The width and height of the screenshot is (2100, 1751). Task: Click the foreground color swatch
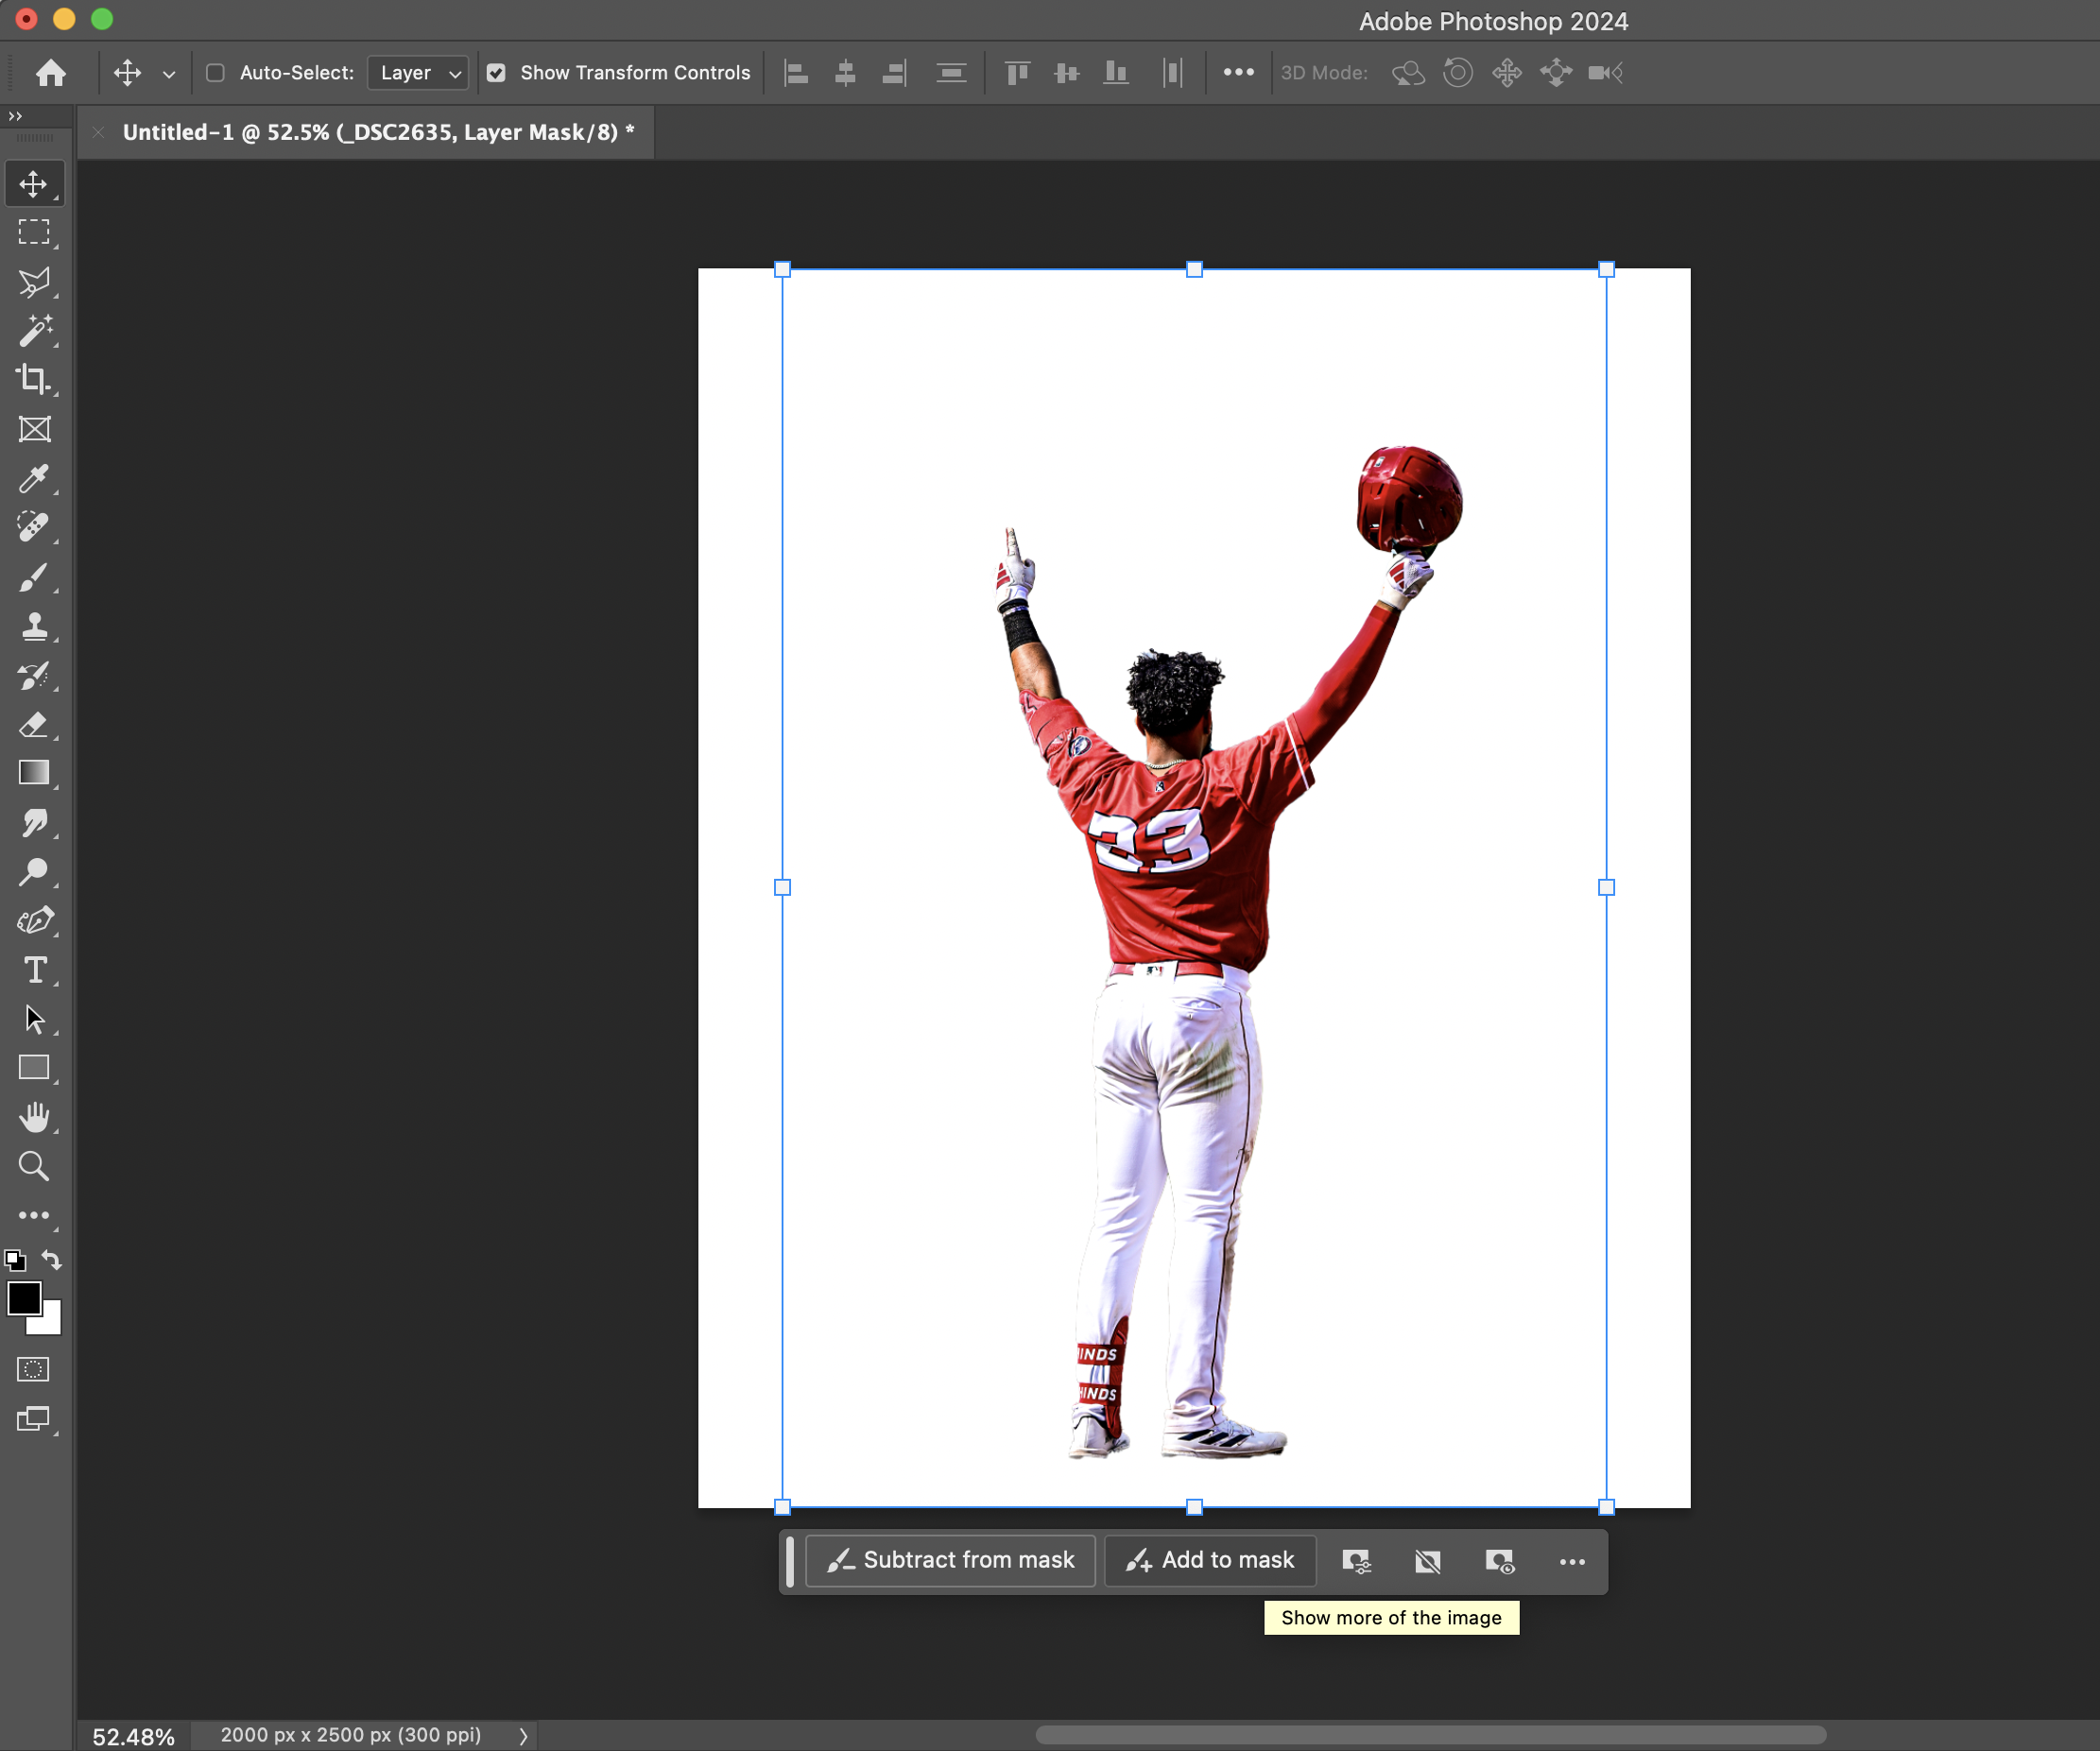pyautogui.click(x=25, y=1300)
